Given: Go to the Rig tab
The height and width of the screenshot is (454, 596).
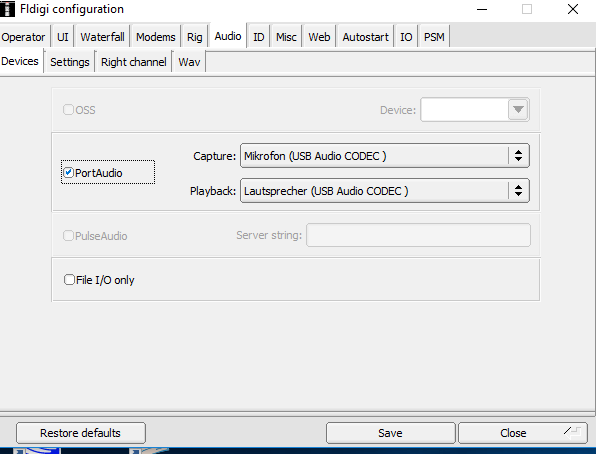Looking at the screenshot, I should tap(194, 37).
